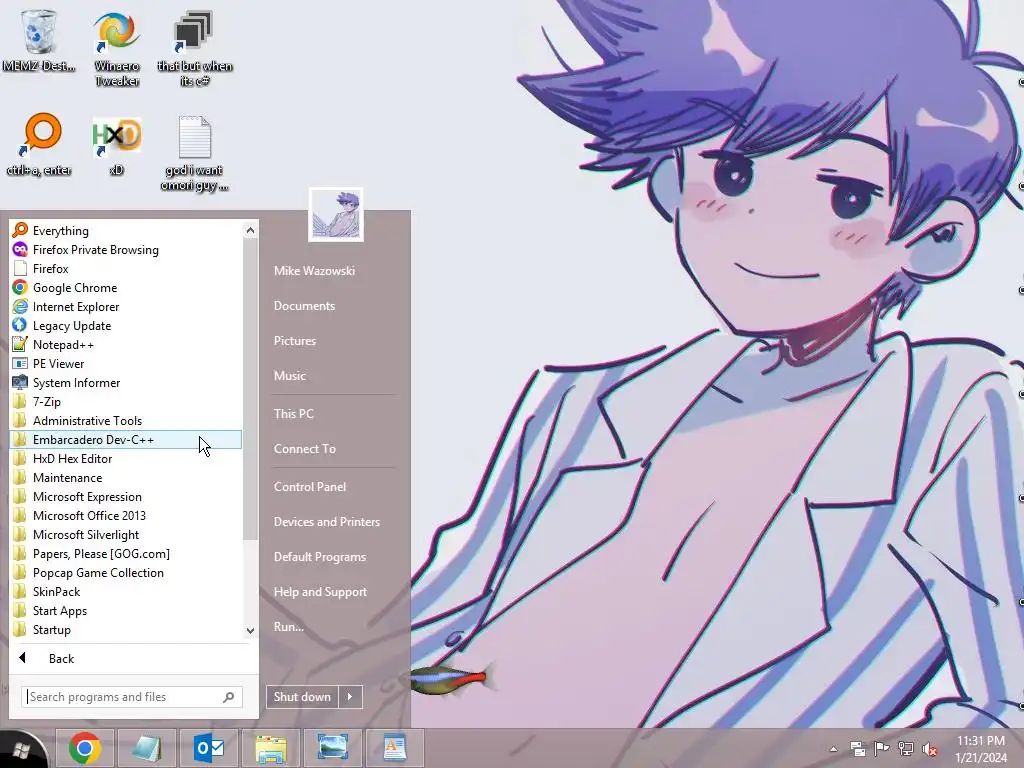Expand the Papers, Please [GOG.com] folder
Viewport: 1024px width, 768px height.
tap(125, 553)
